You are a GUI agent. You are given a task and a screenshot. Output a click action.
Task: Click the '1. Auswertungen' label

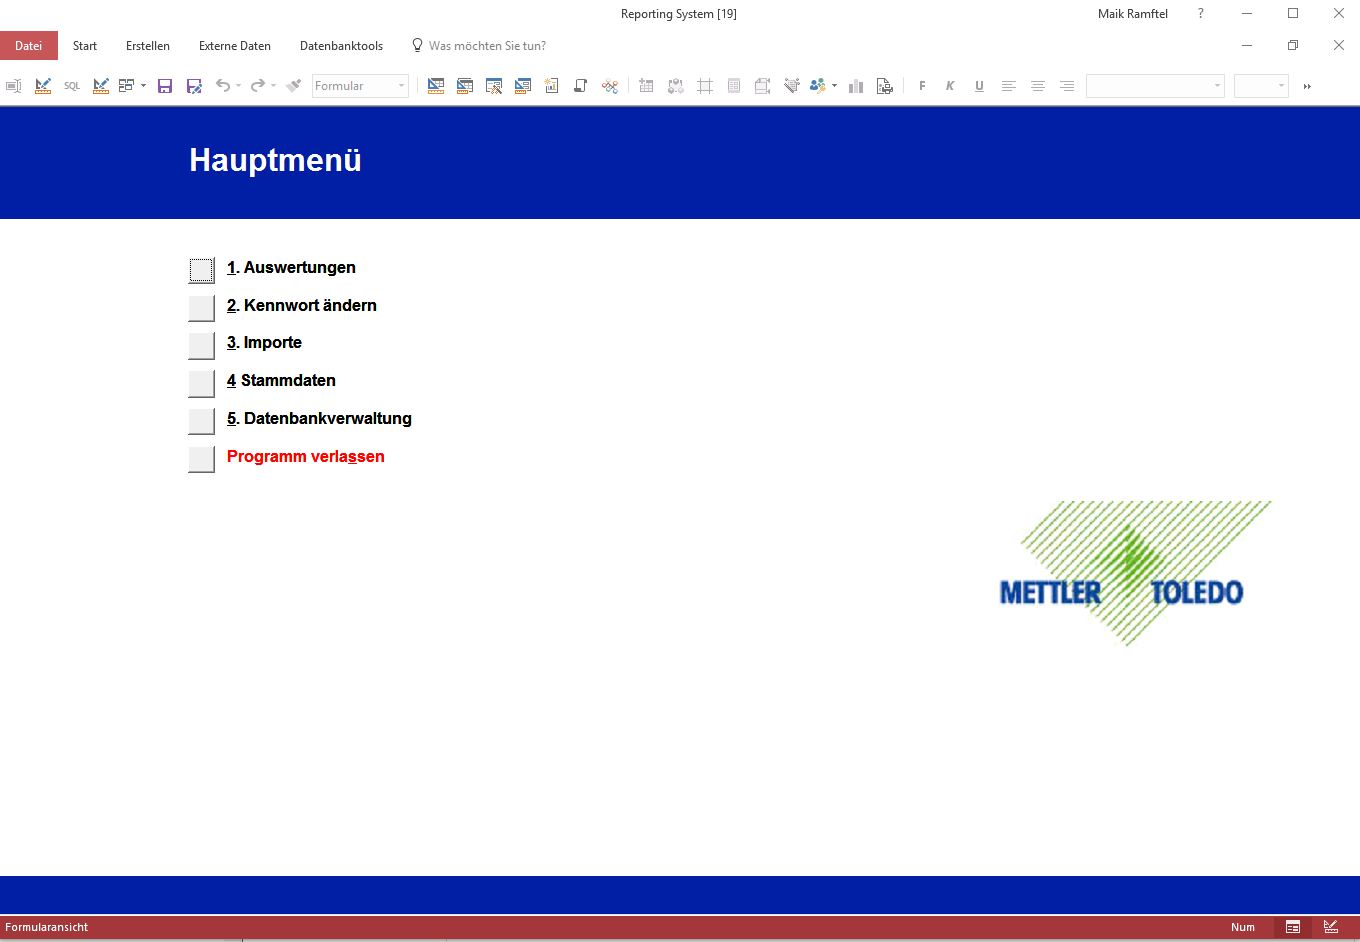(291, 267)
